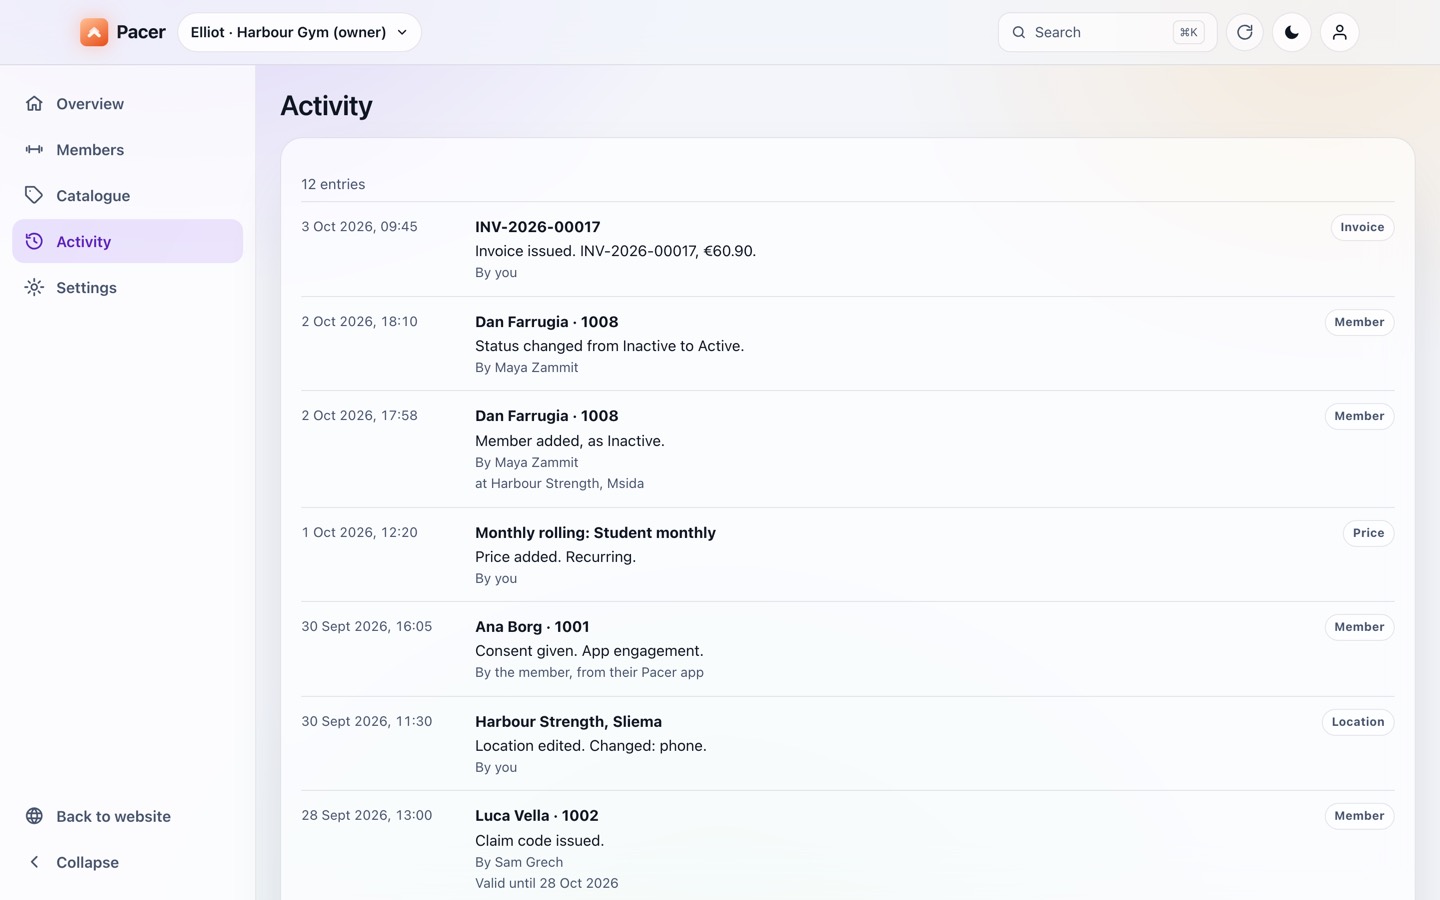Go to Overview in the sidebar
1440x900 pixels.
127,103
